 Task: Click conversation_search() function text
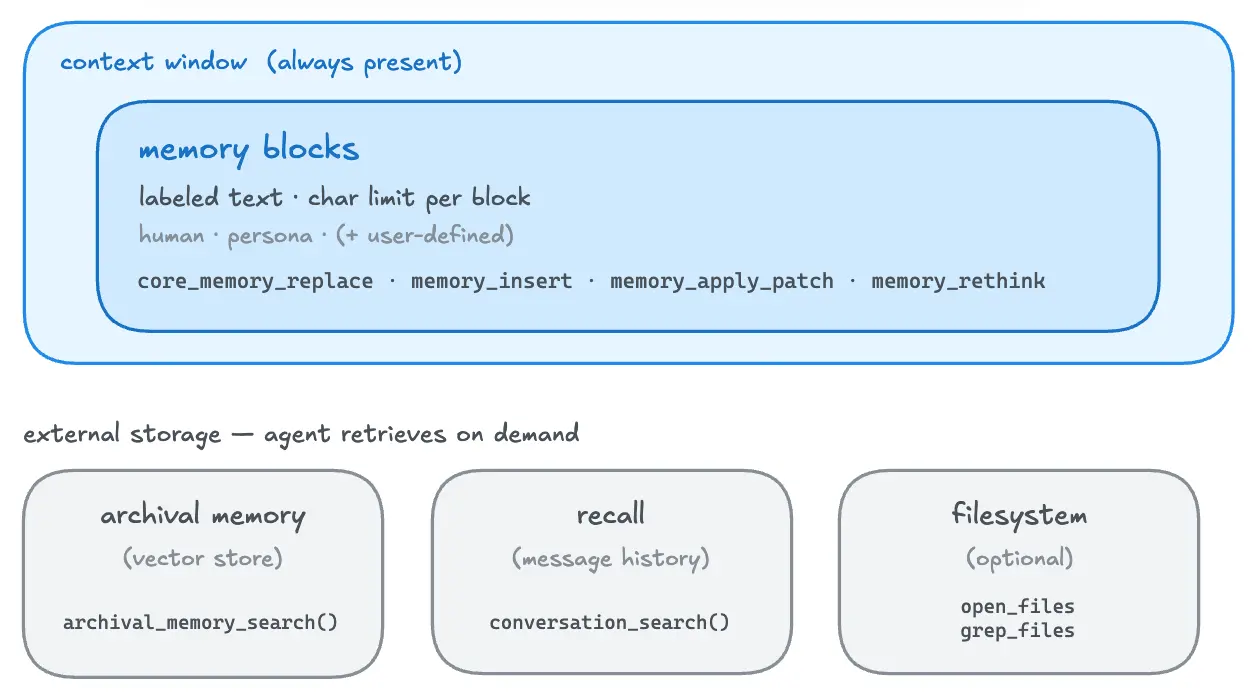point(610,622)
